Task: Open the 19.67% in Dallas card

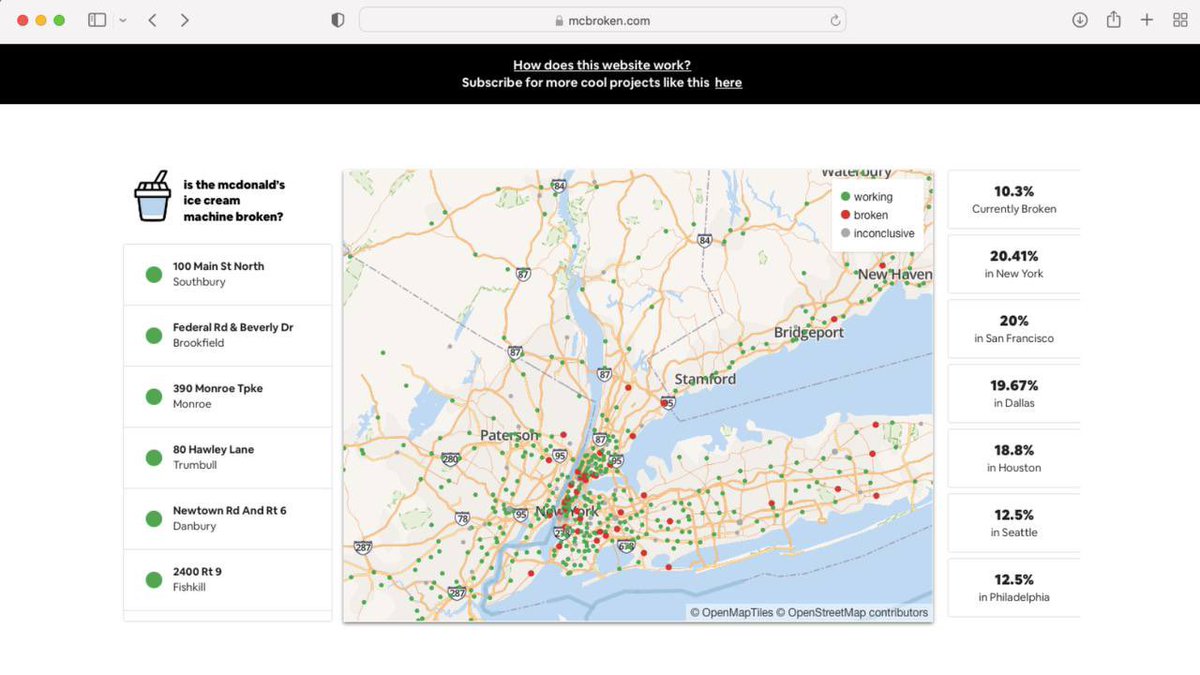Action: [x=1014, y=393]
